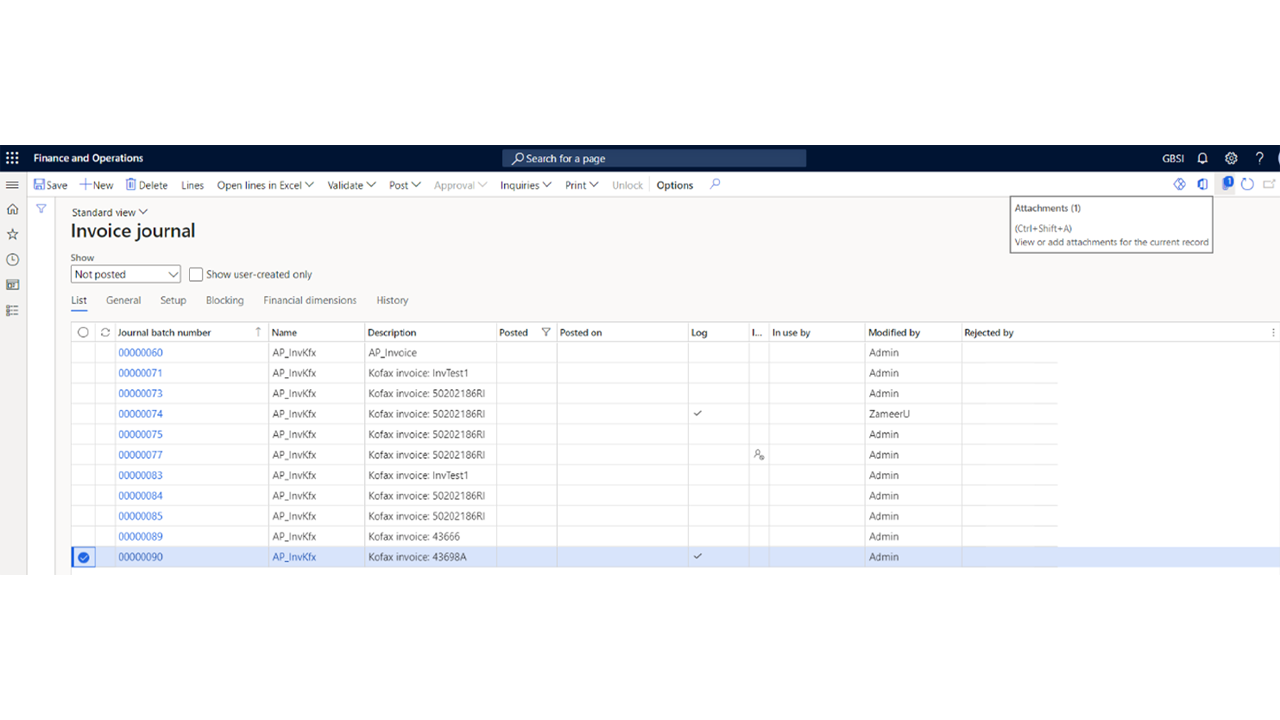Click Log checkmark in row 00000074
Image resolution: width=1280 pixels, height=720 pixels.
(698, 413)
